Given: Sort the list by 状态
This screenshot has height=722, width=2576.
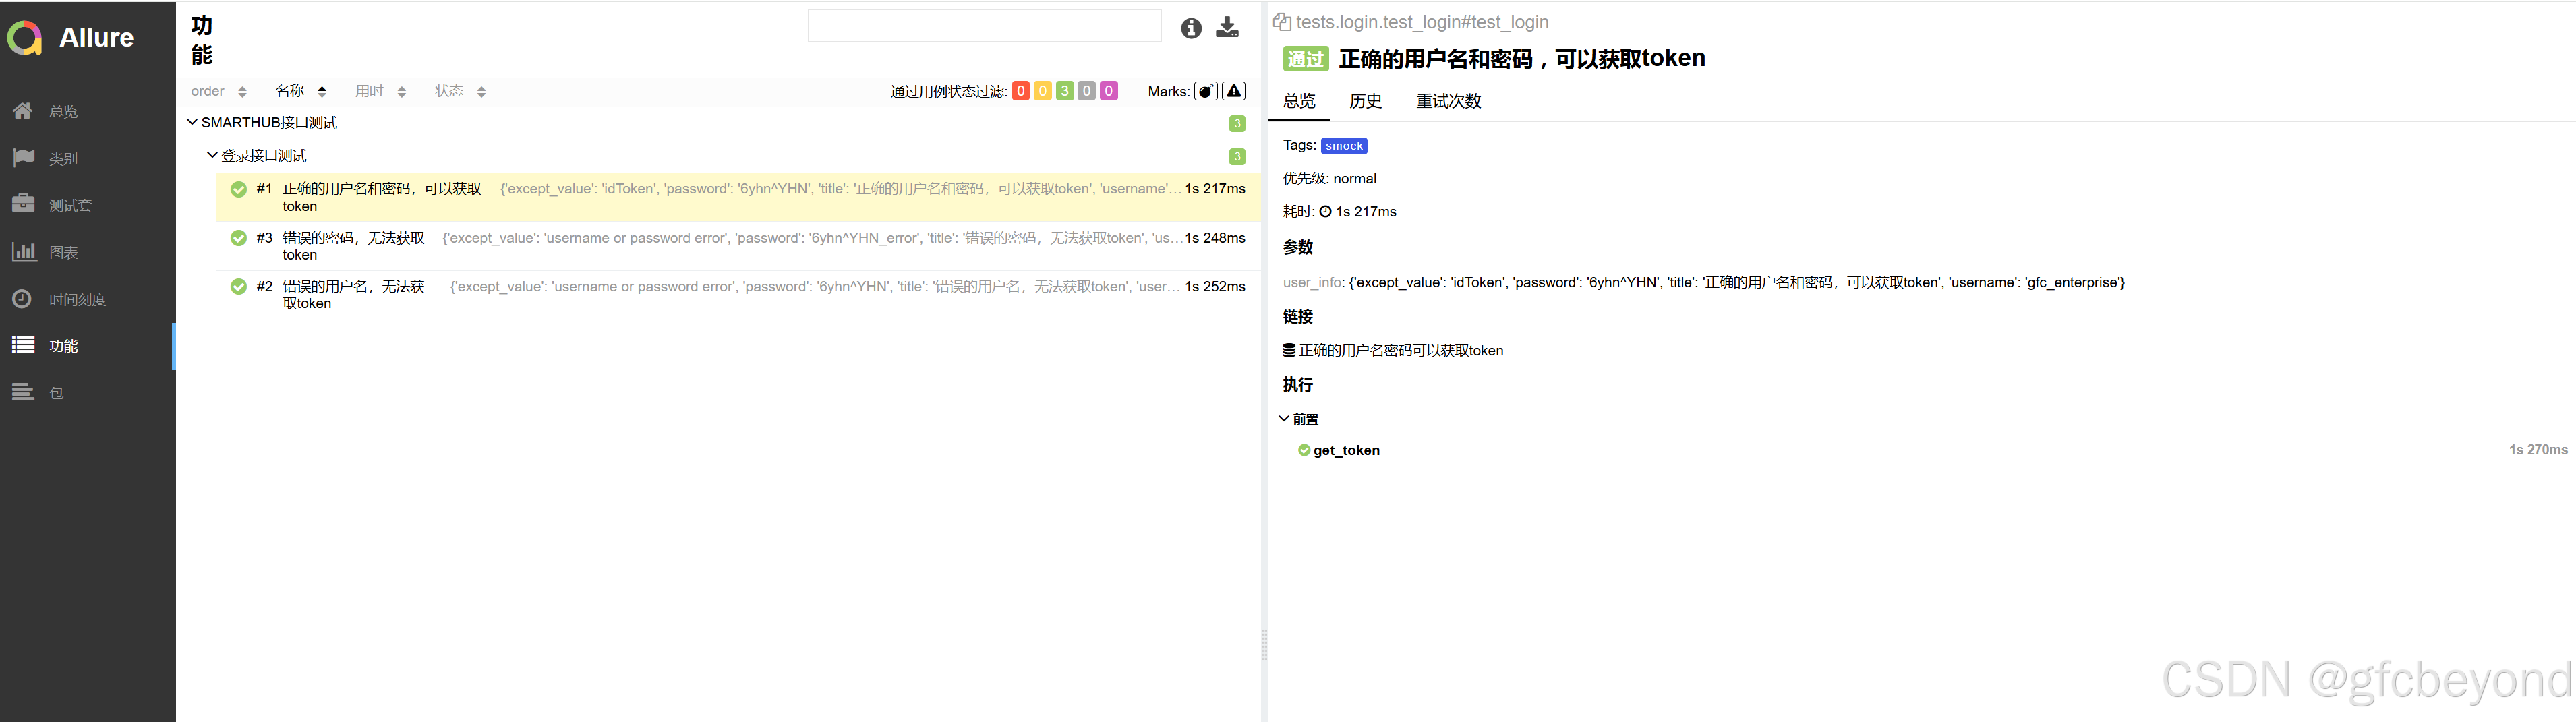Looking at the screenshot, I should click(460, 91).
